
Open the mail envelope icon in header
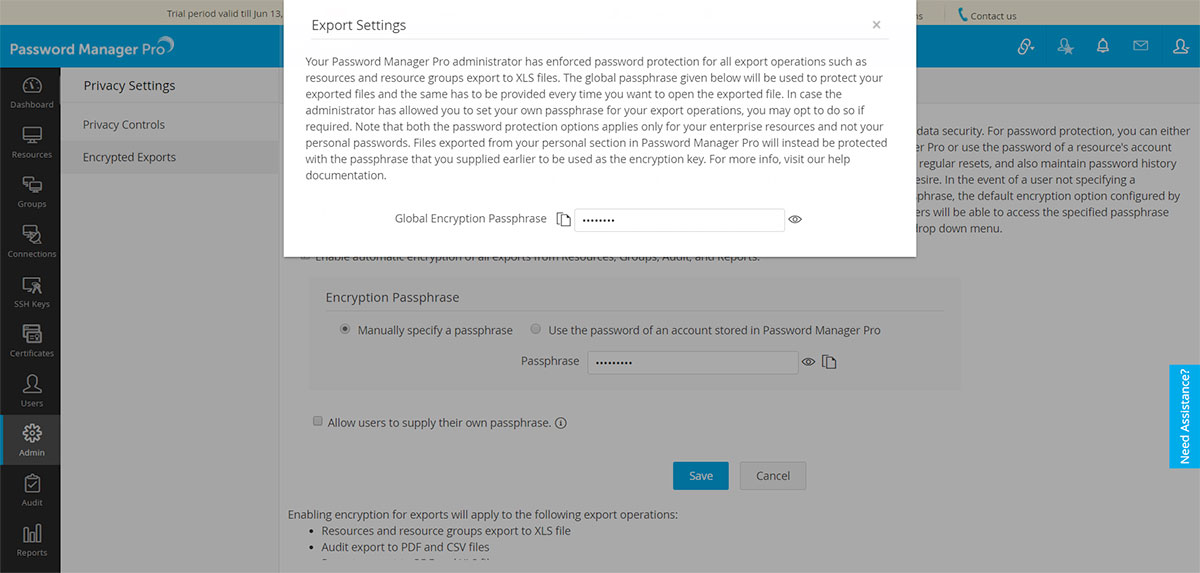(1140, 46)
